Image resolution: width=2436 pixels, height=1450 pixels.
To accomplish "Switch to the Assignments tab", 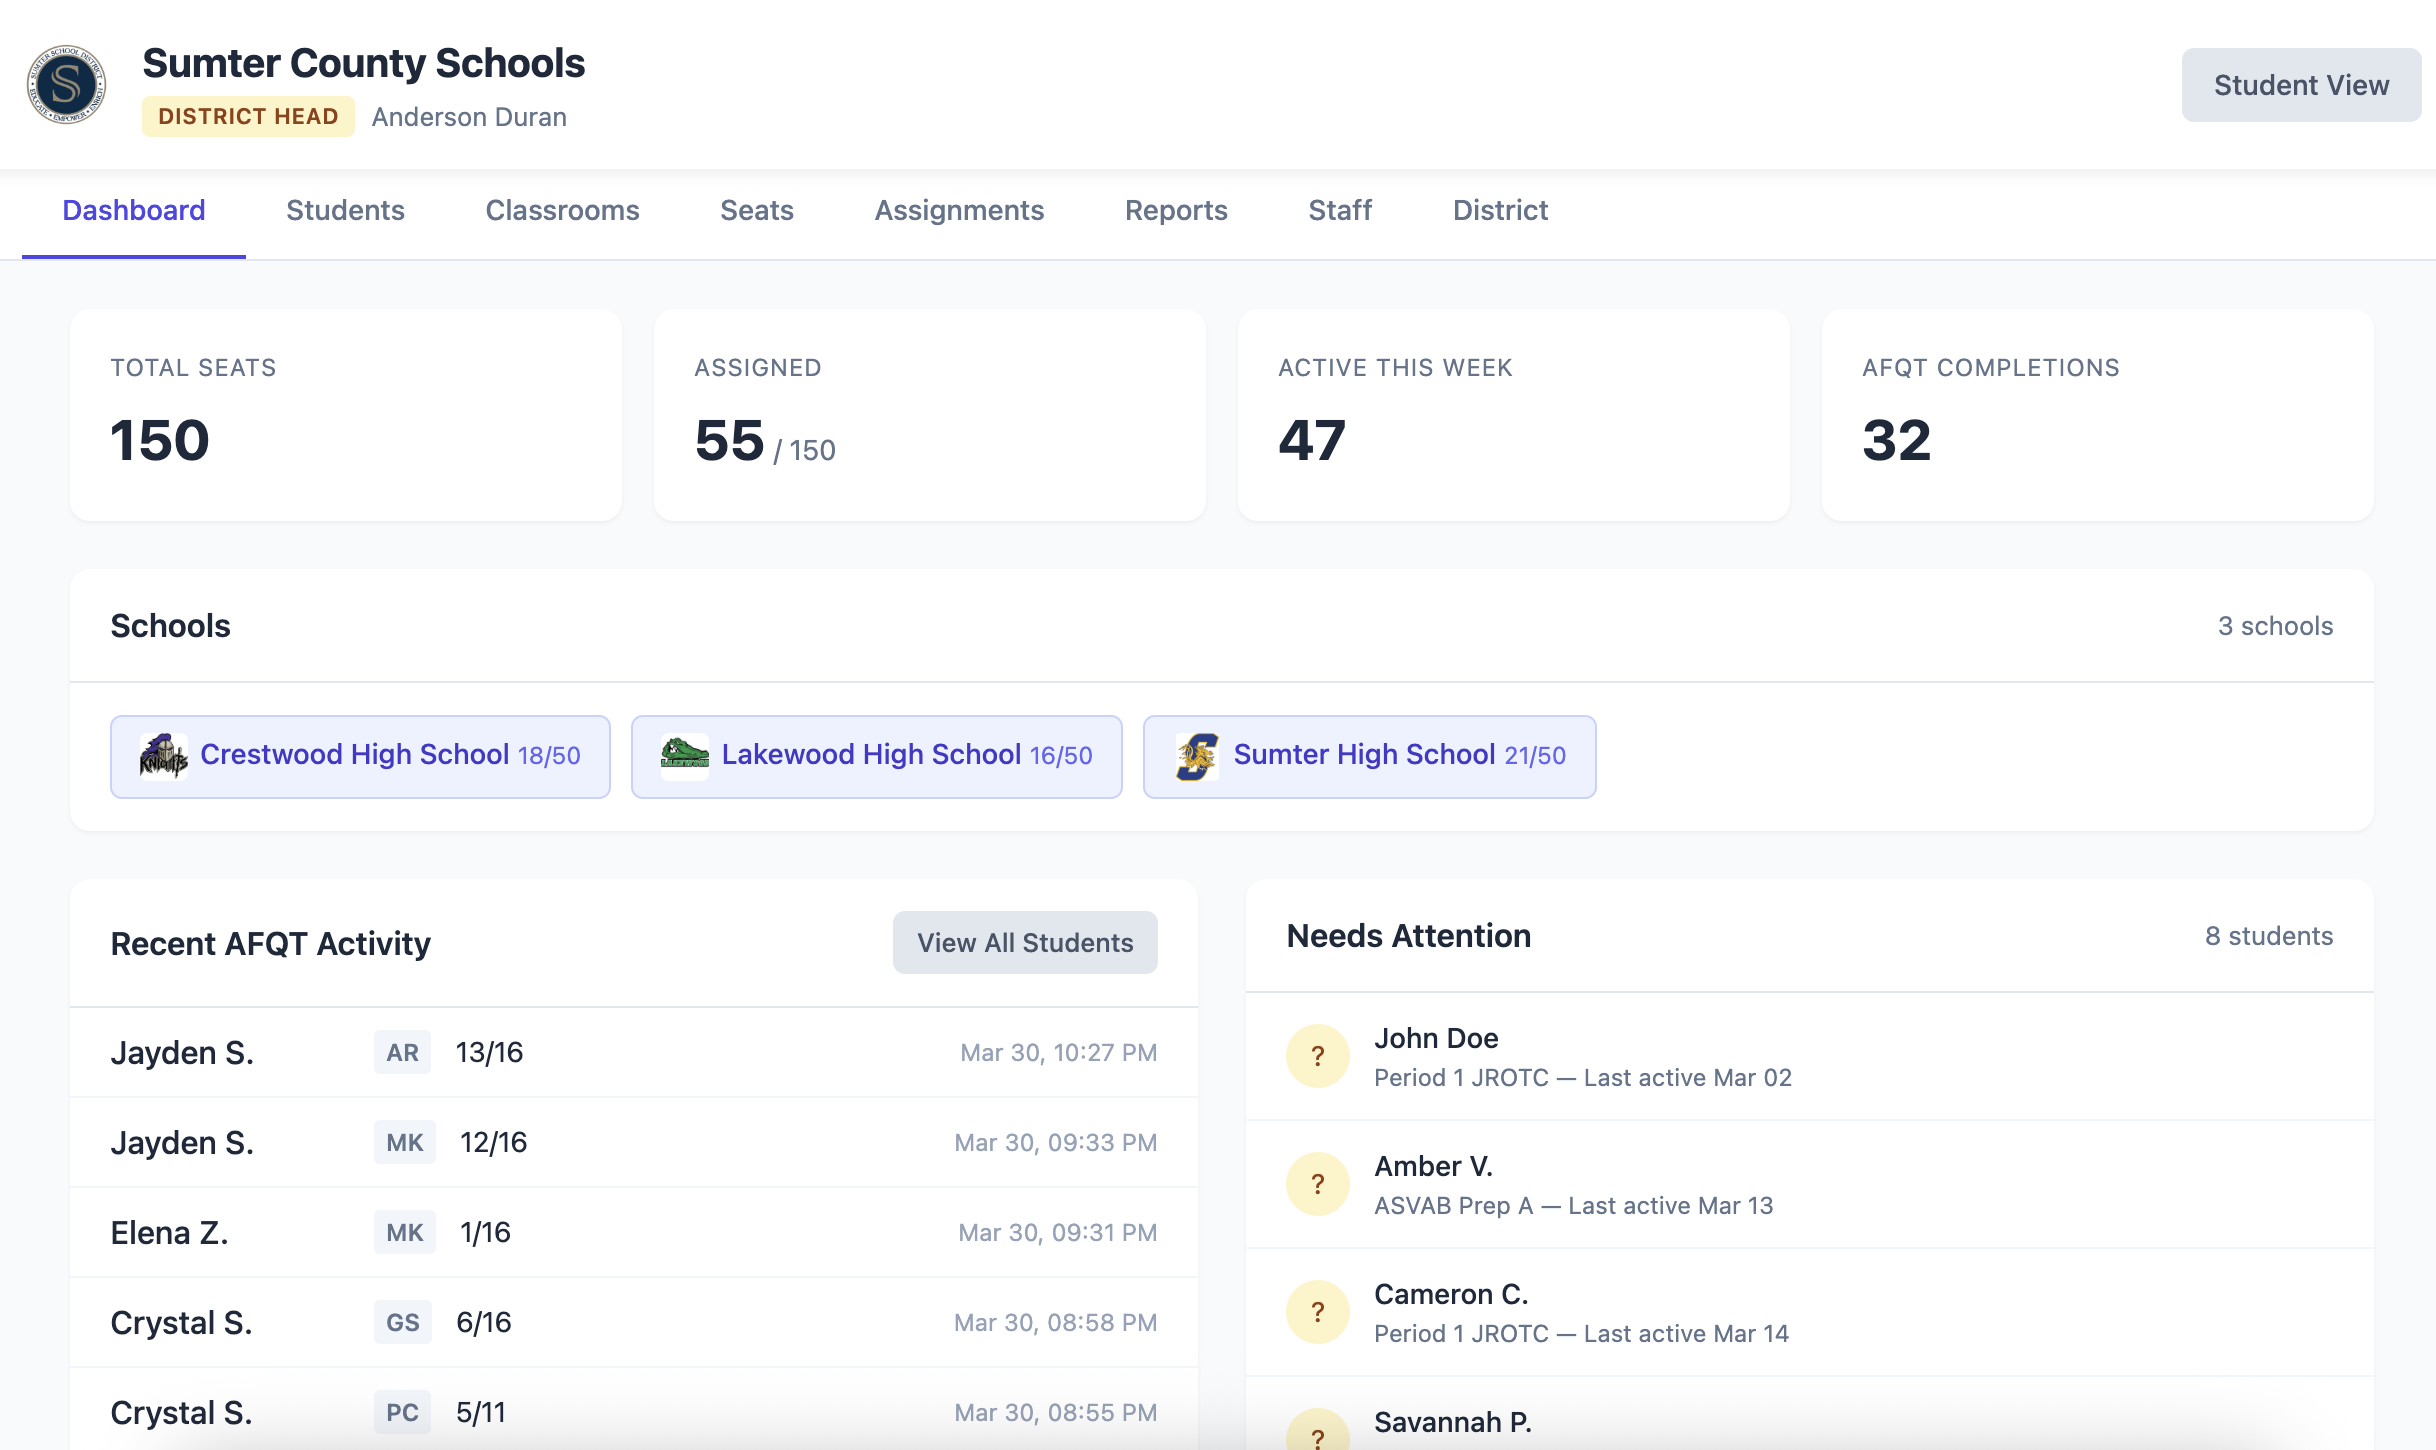I will pyautogui.click(x=959, y=210).
